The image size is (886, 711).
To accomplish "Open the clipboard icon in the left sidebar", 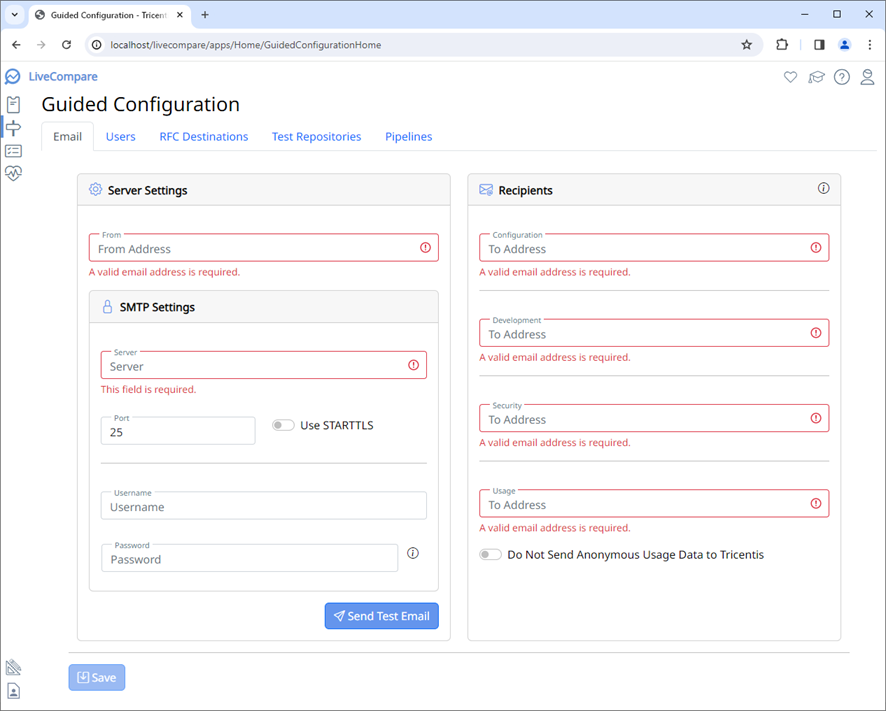I will point(14,104).
